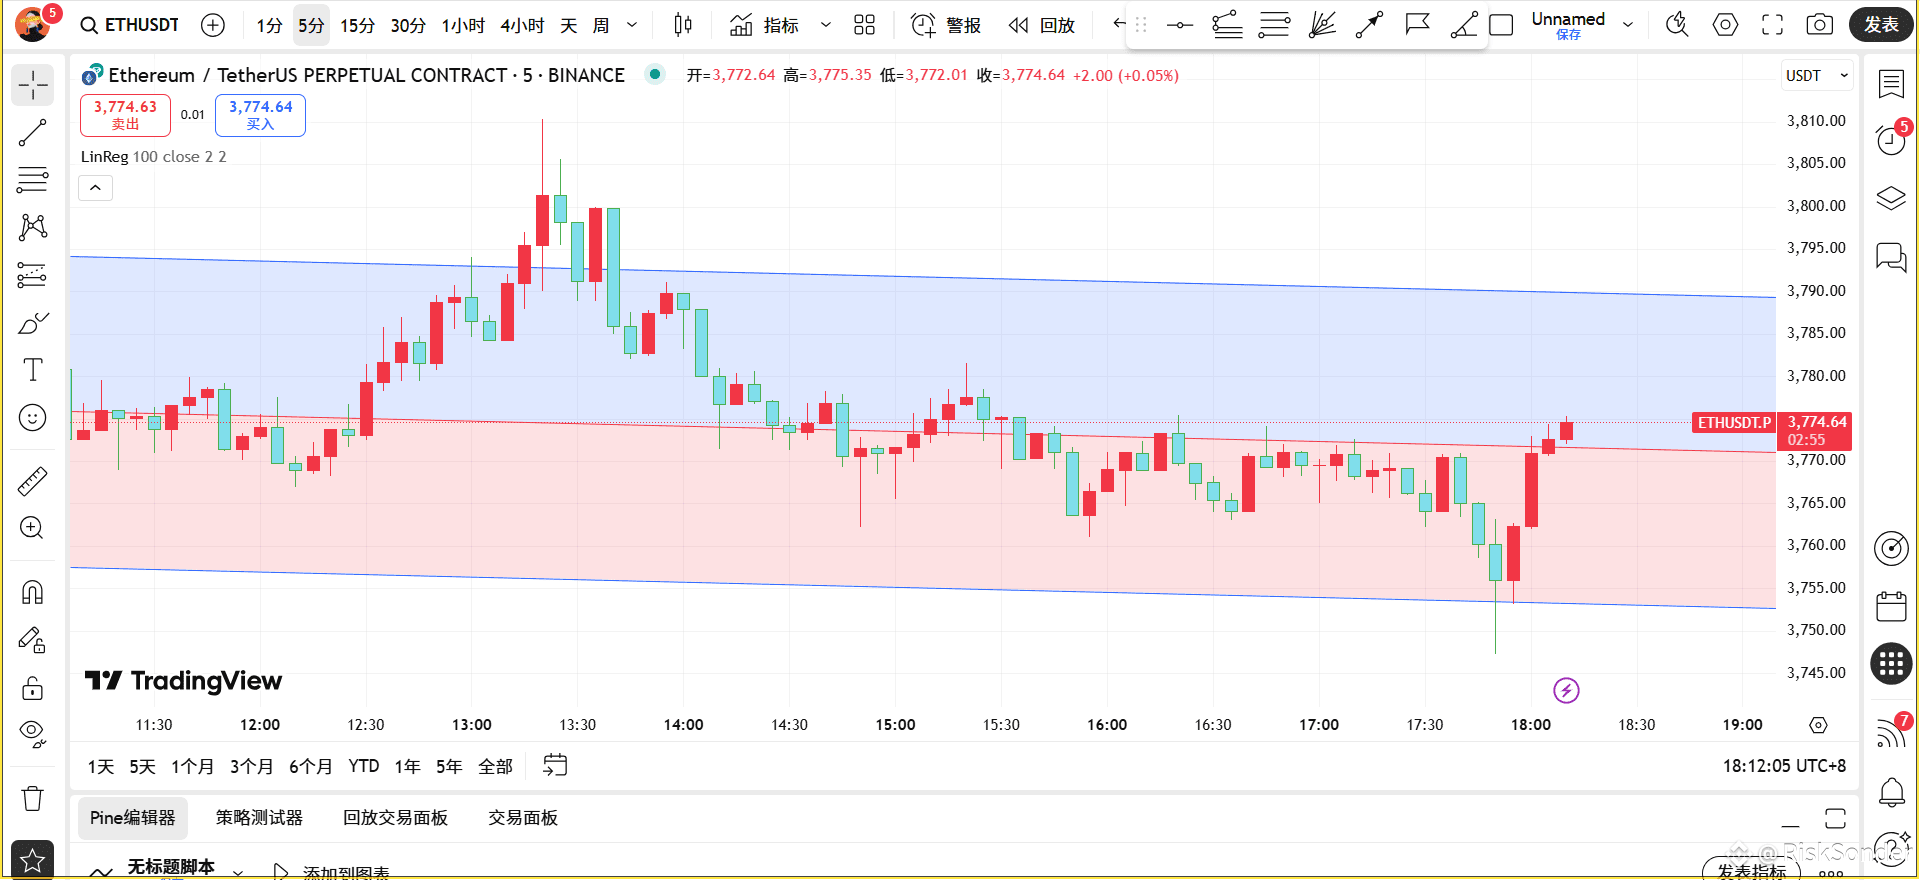1920x880 pixels.
Task: Open indicator templates grid icon
Action: (x=865, y=25)
